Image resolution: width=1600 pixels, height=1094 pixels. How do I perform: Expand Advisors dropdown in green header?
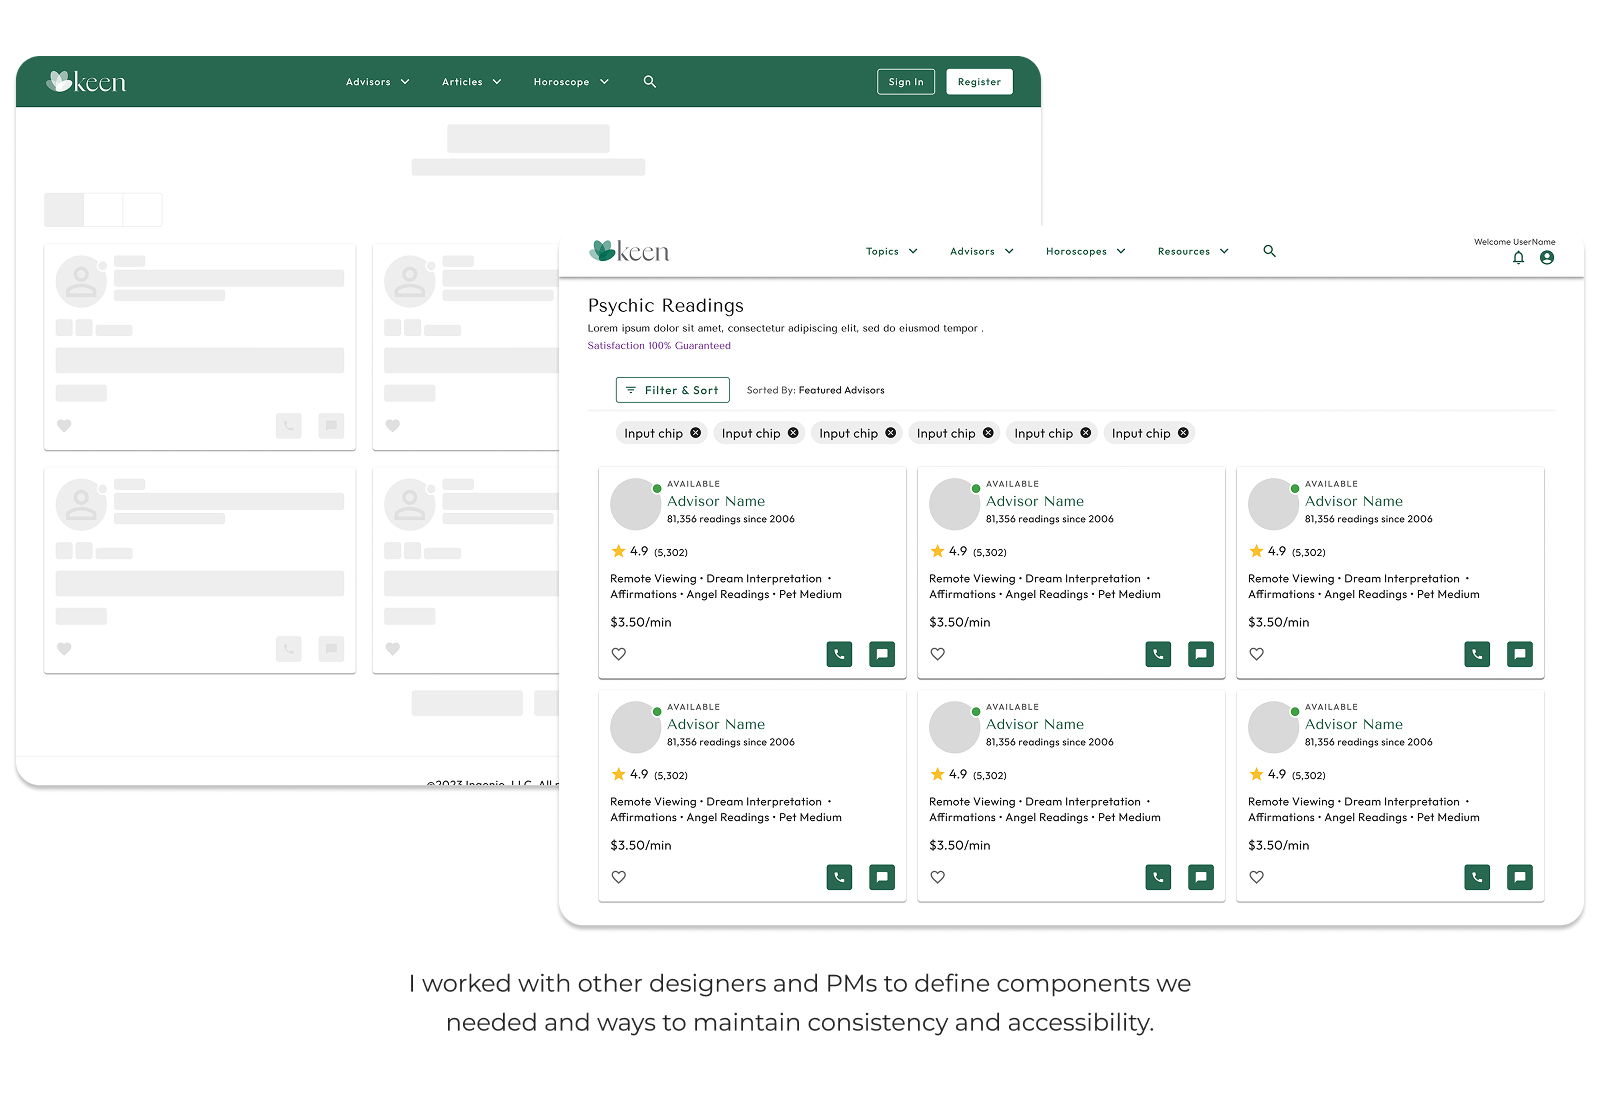[378, 82]
